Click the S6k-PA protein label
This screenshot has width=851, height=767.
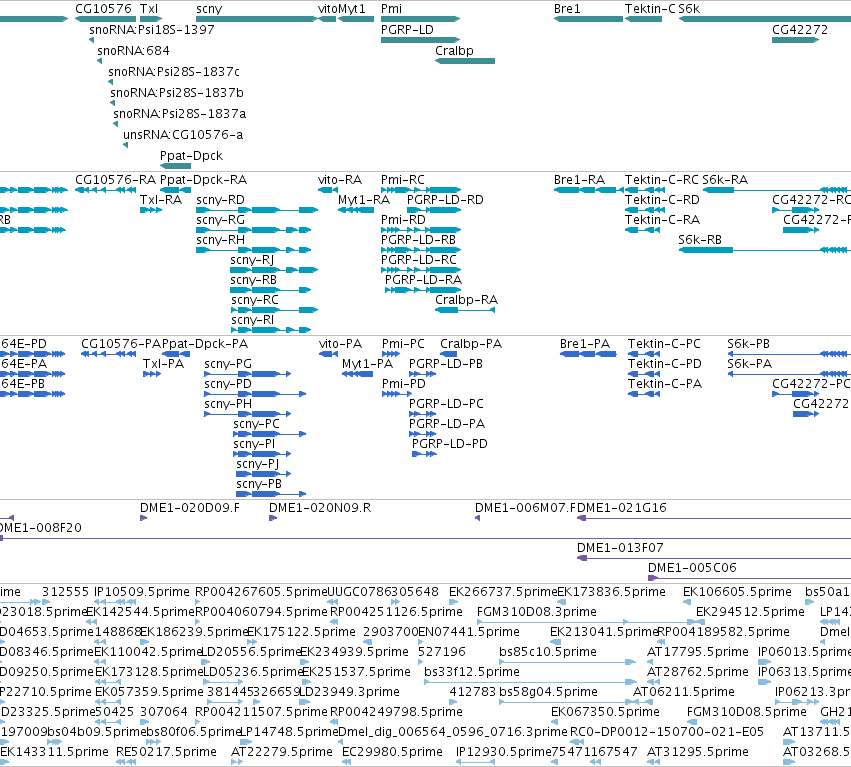tap(750, 364)
